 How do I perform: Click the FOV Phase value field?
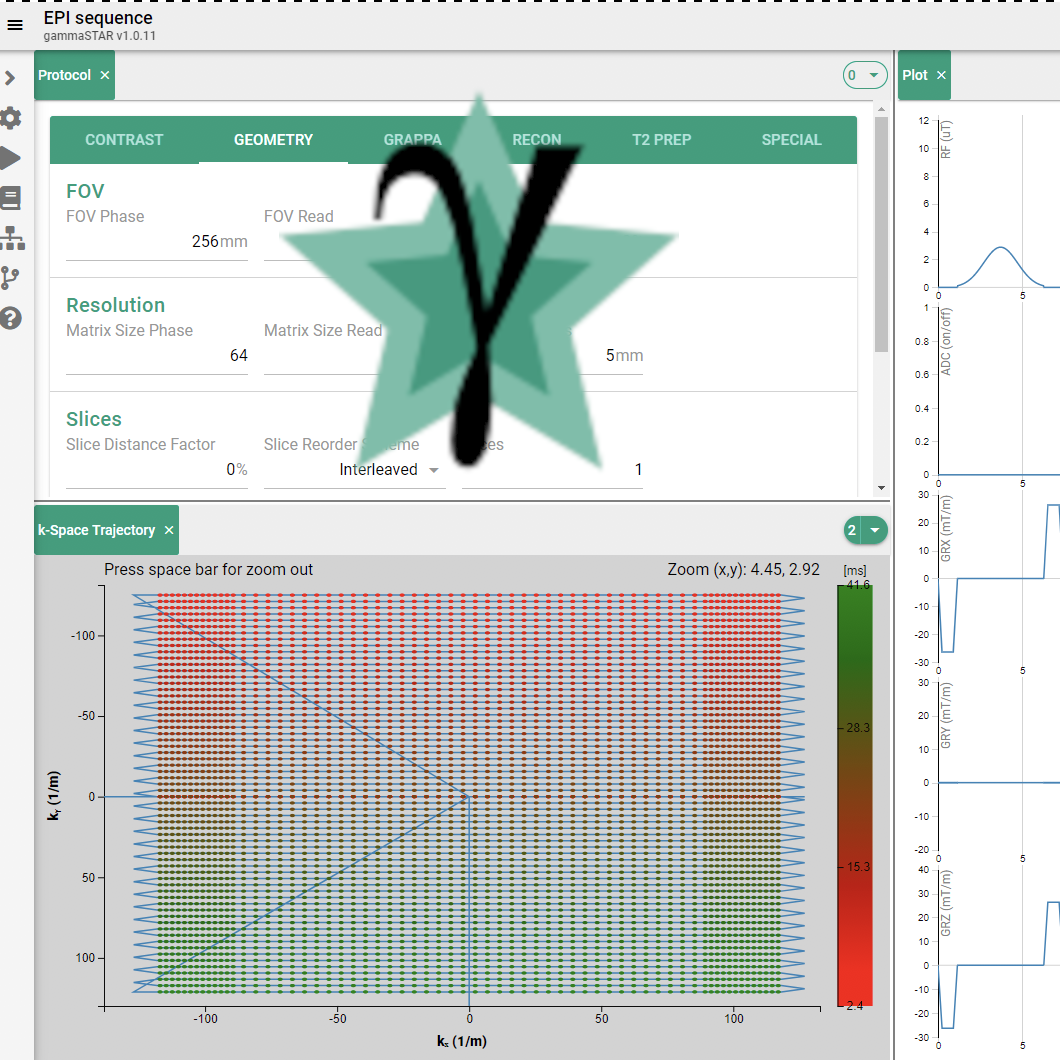click(157, 241)
